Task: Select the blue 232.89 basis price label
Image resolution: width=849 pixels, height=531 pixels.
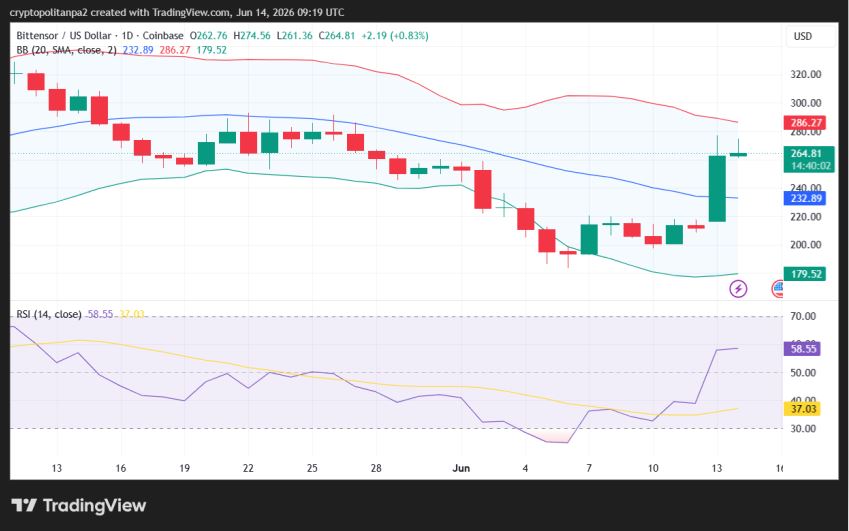Action: click(806, 198)
